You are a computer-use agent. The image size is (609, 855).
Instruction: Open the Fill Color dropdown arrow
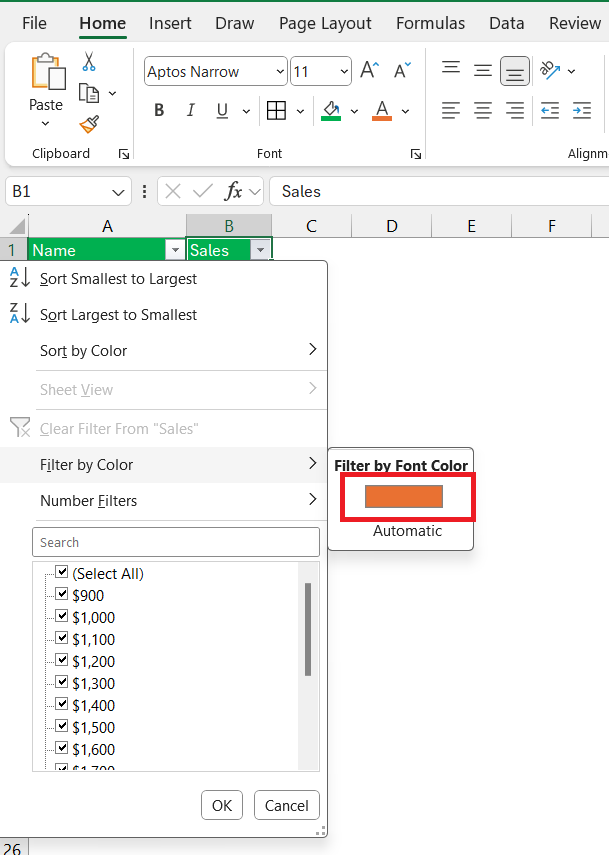point(354,111)
